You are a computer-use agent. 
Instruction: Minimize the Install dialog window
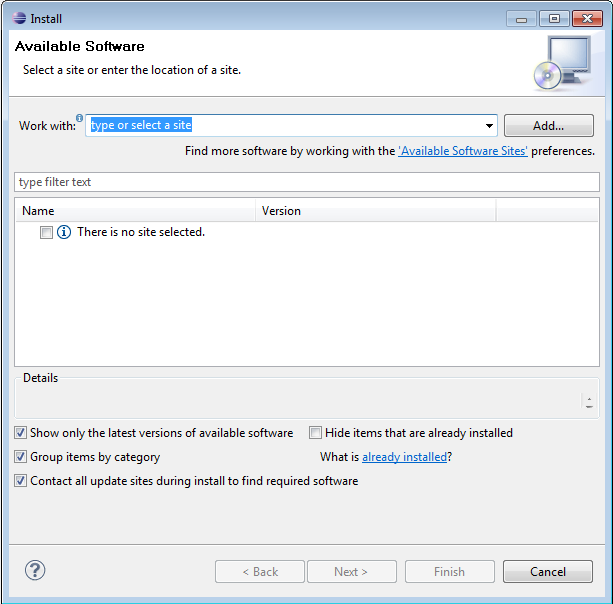[523, 18]
